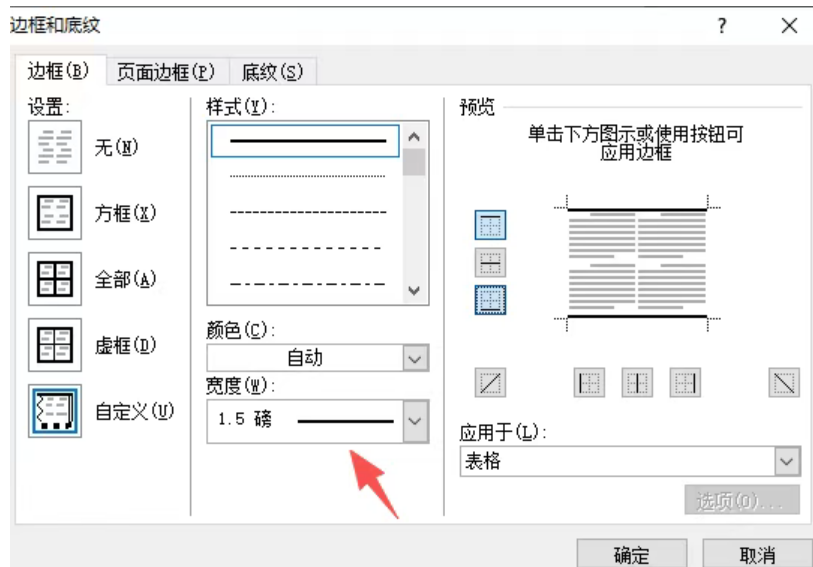Click the 取消 cancel button
The height and width of the screenshot is (567, 813).
757,555
